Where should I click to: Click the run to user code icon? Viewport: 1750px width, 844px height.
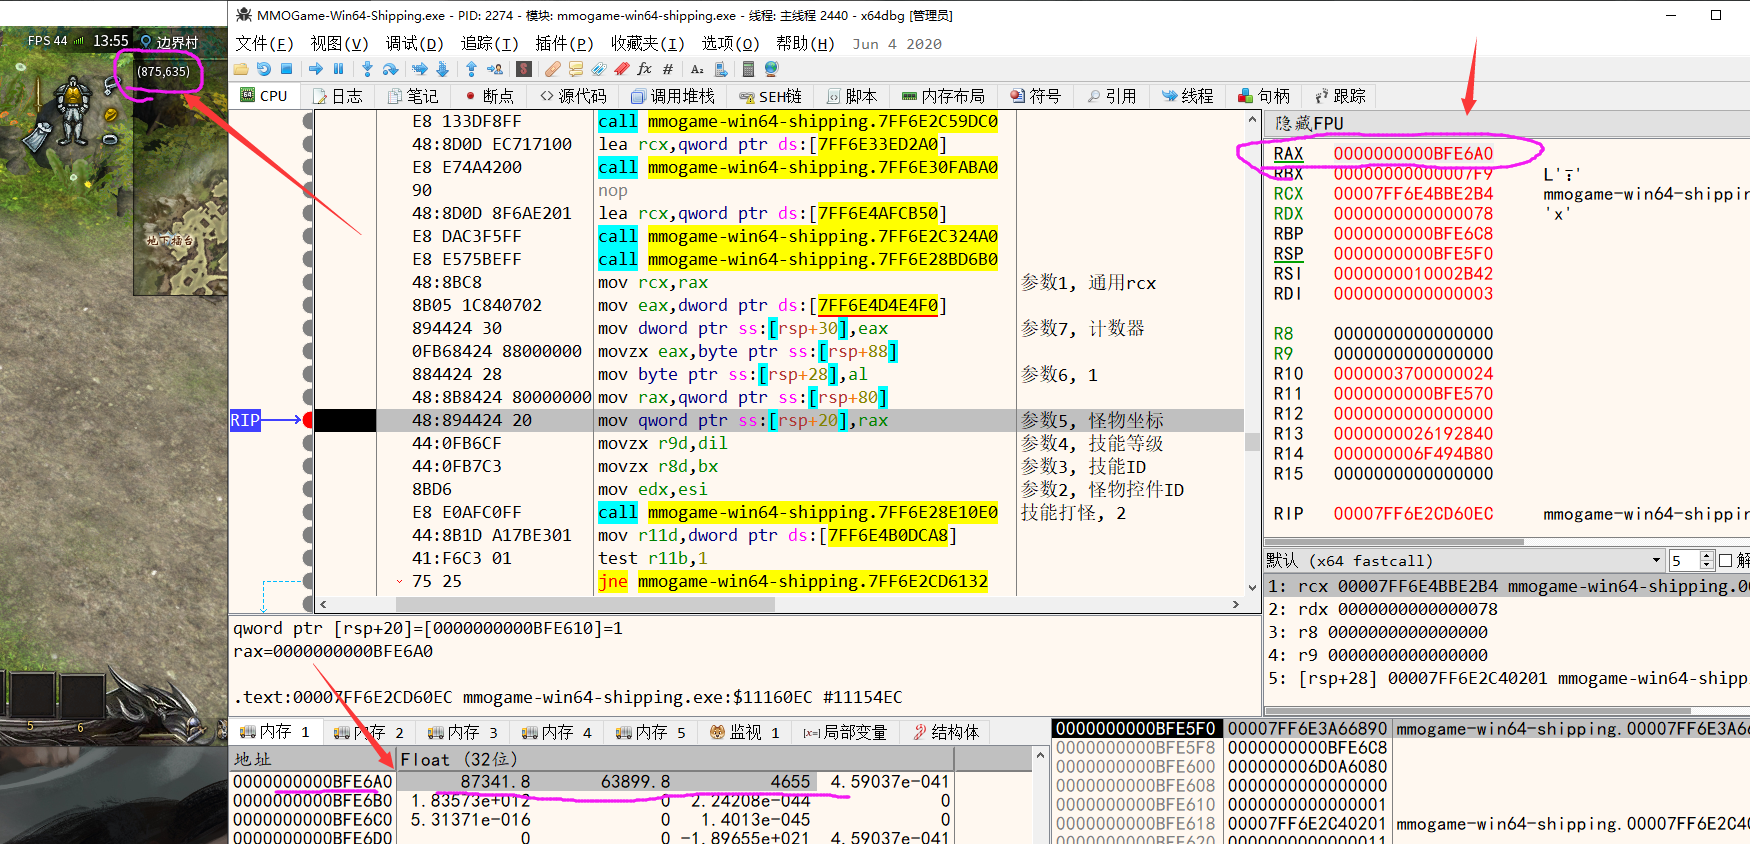494,69
